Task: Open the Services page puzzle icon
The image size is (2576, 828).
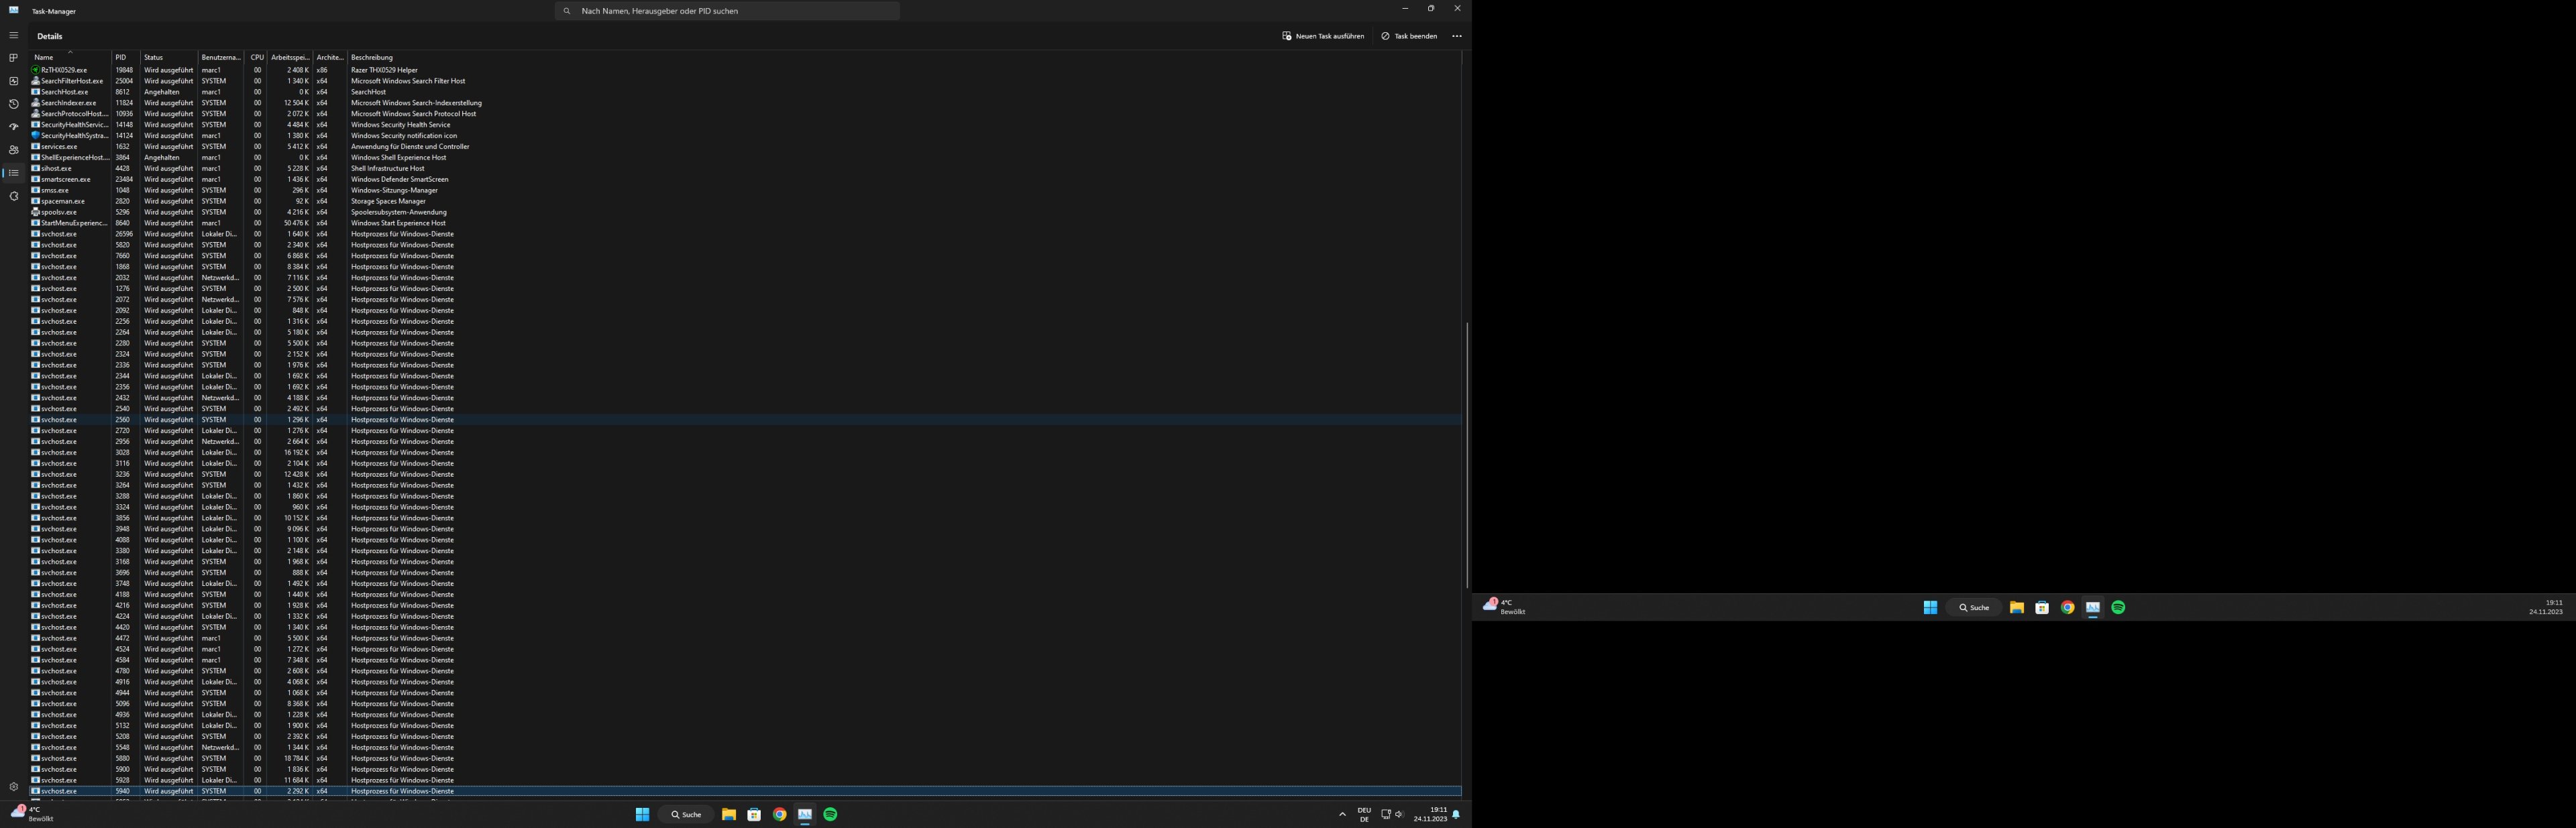Action: coord(13,196)
